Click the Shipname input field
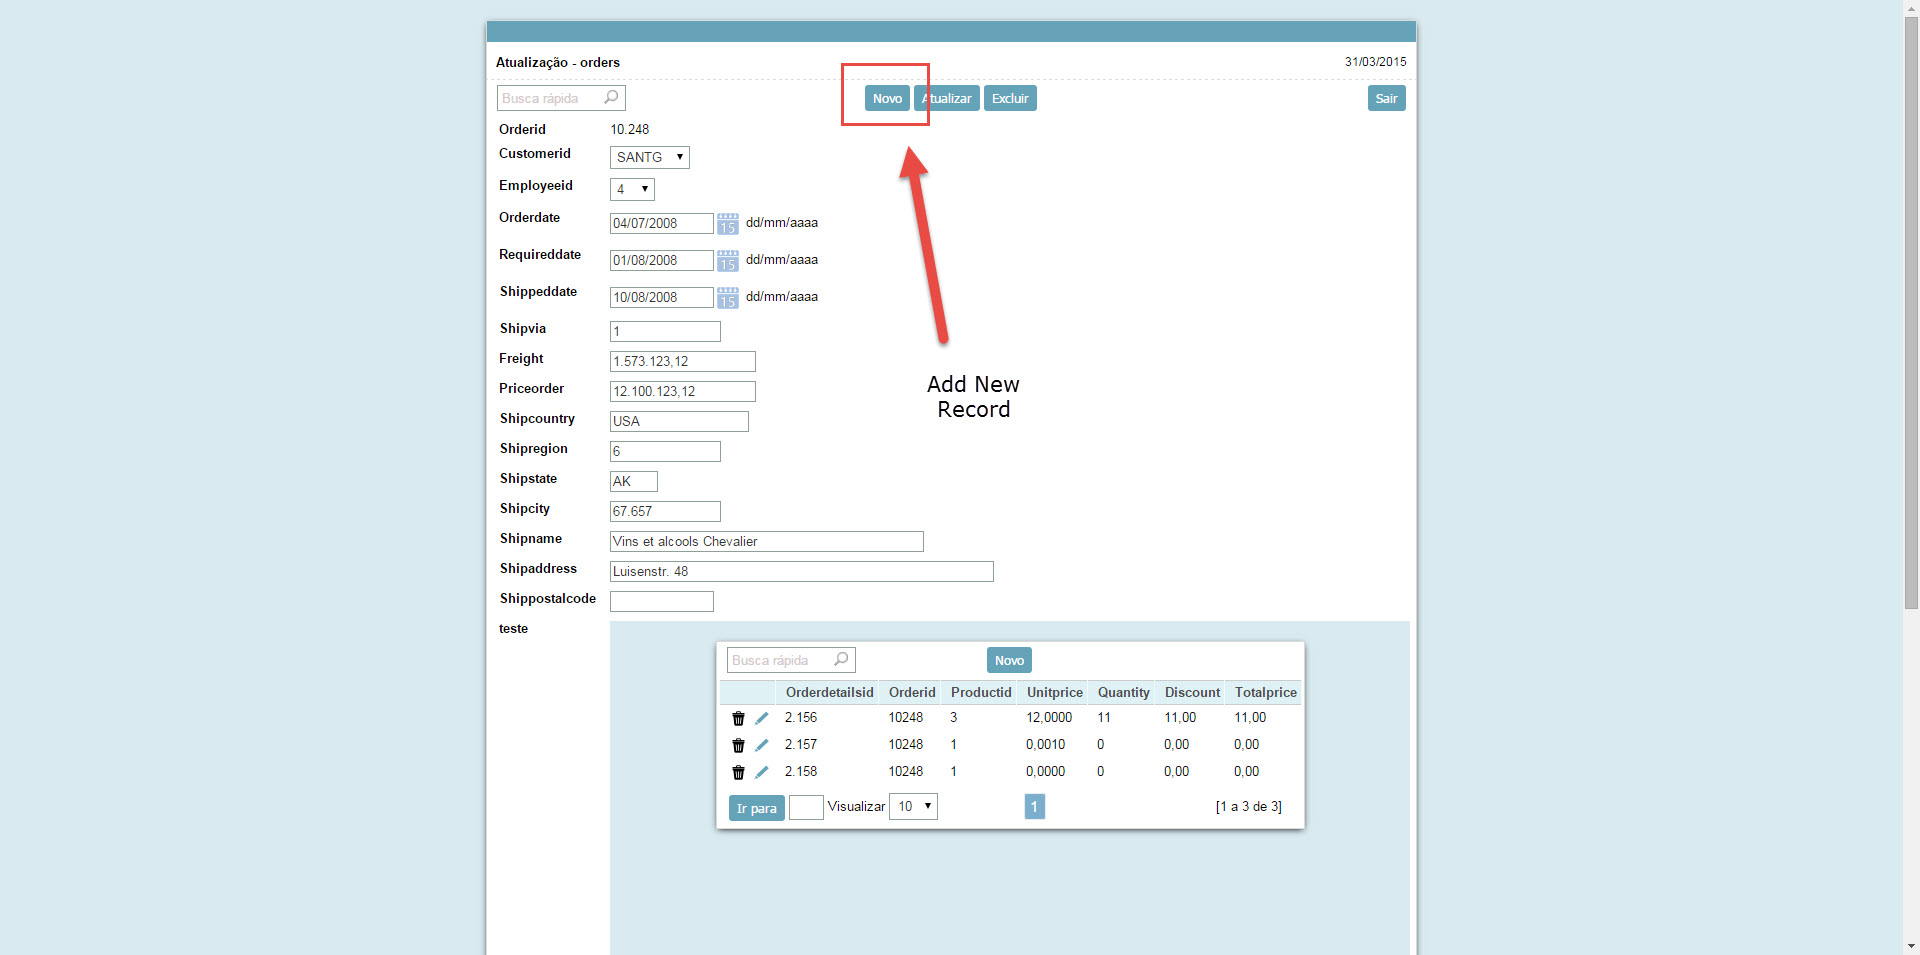 pyautogui.click(x=767, y=541)
